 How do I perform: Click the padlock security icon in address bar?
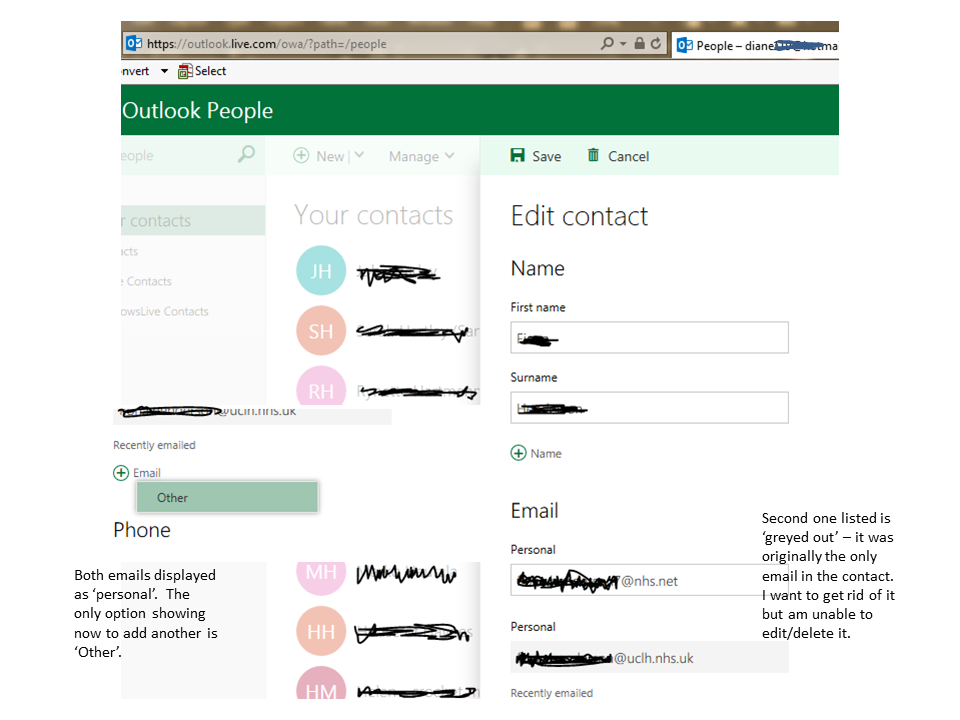639,43
